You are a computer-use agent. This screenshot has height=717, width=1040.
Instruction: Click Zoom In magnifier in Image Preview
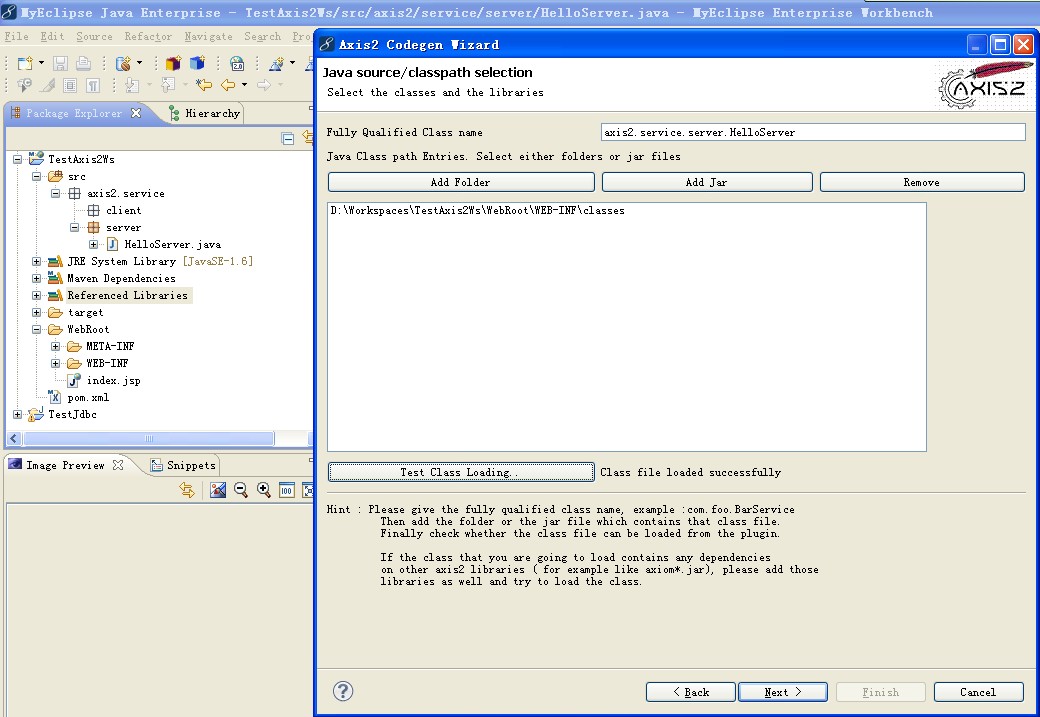(263, 490)
